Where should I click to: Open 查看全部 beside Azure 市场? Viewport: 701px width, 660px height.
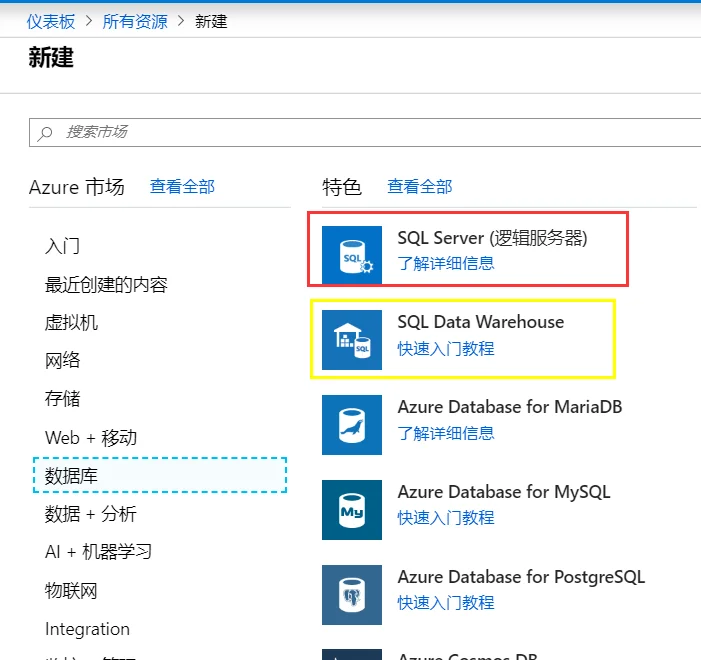point(182,186)
